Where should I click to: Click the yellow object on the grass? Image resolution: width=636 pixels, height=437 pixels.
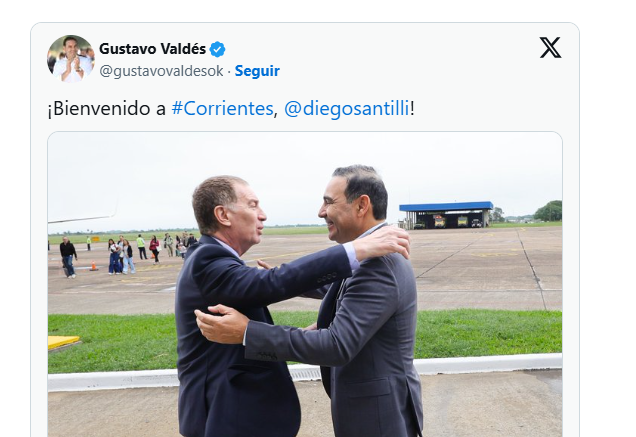click(63, 342)
